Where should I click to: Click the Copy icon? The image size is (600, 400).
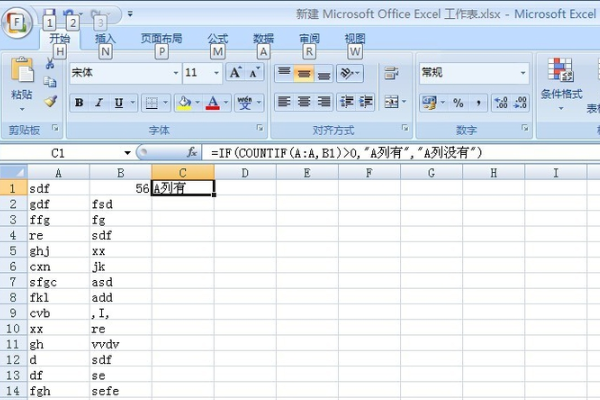(50, 82)
